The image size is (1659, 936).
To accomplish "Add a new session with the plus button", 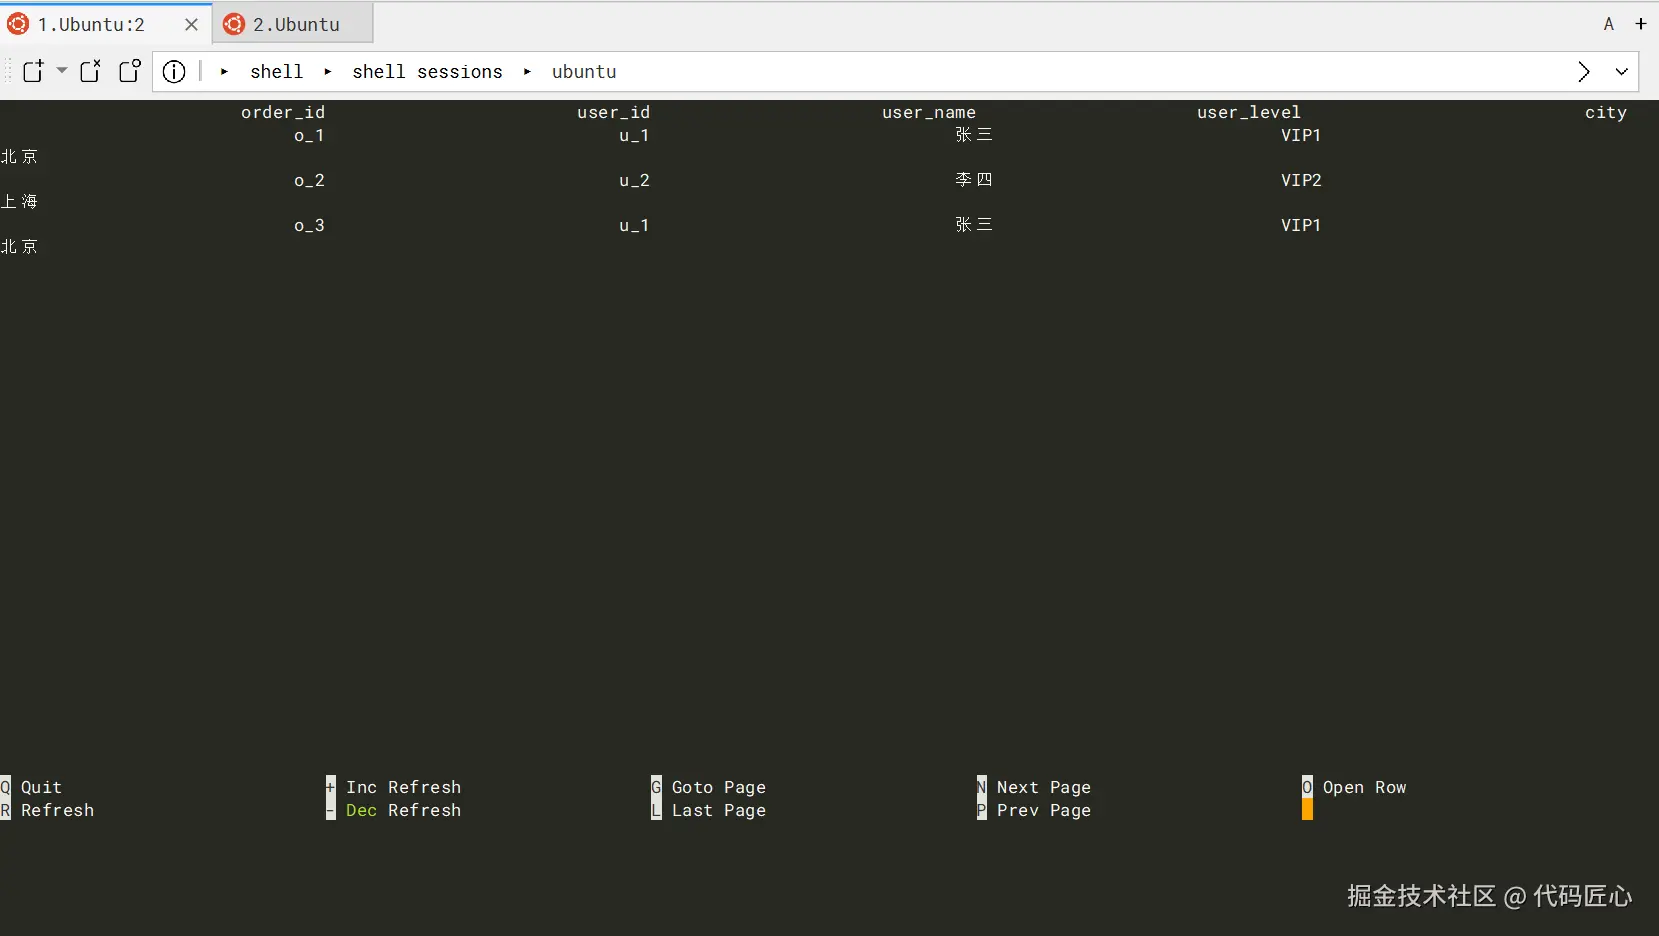I will point(1641,24).
